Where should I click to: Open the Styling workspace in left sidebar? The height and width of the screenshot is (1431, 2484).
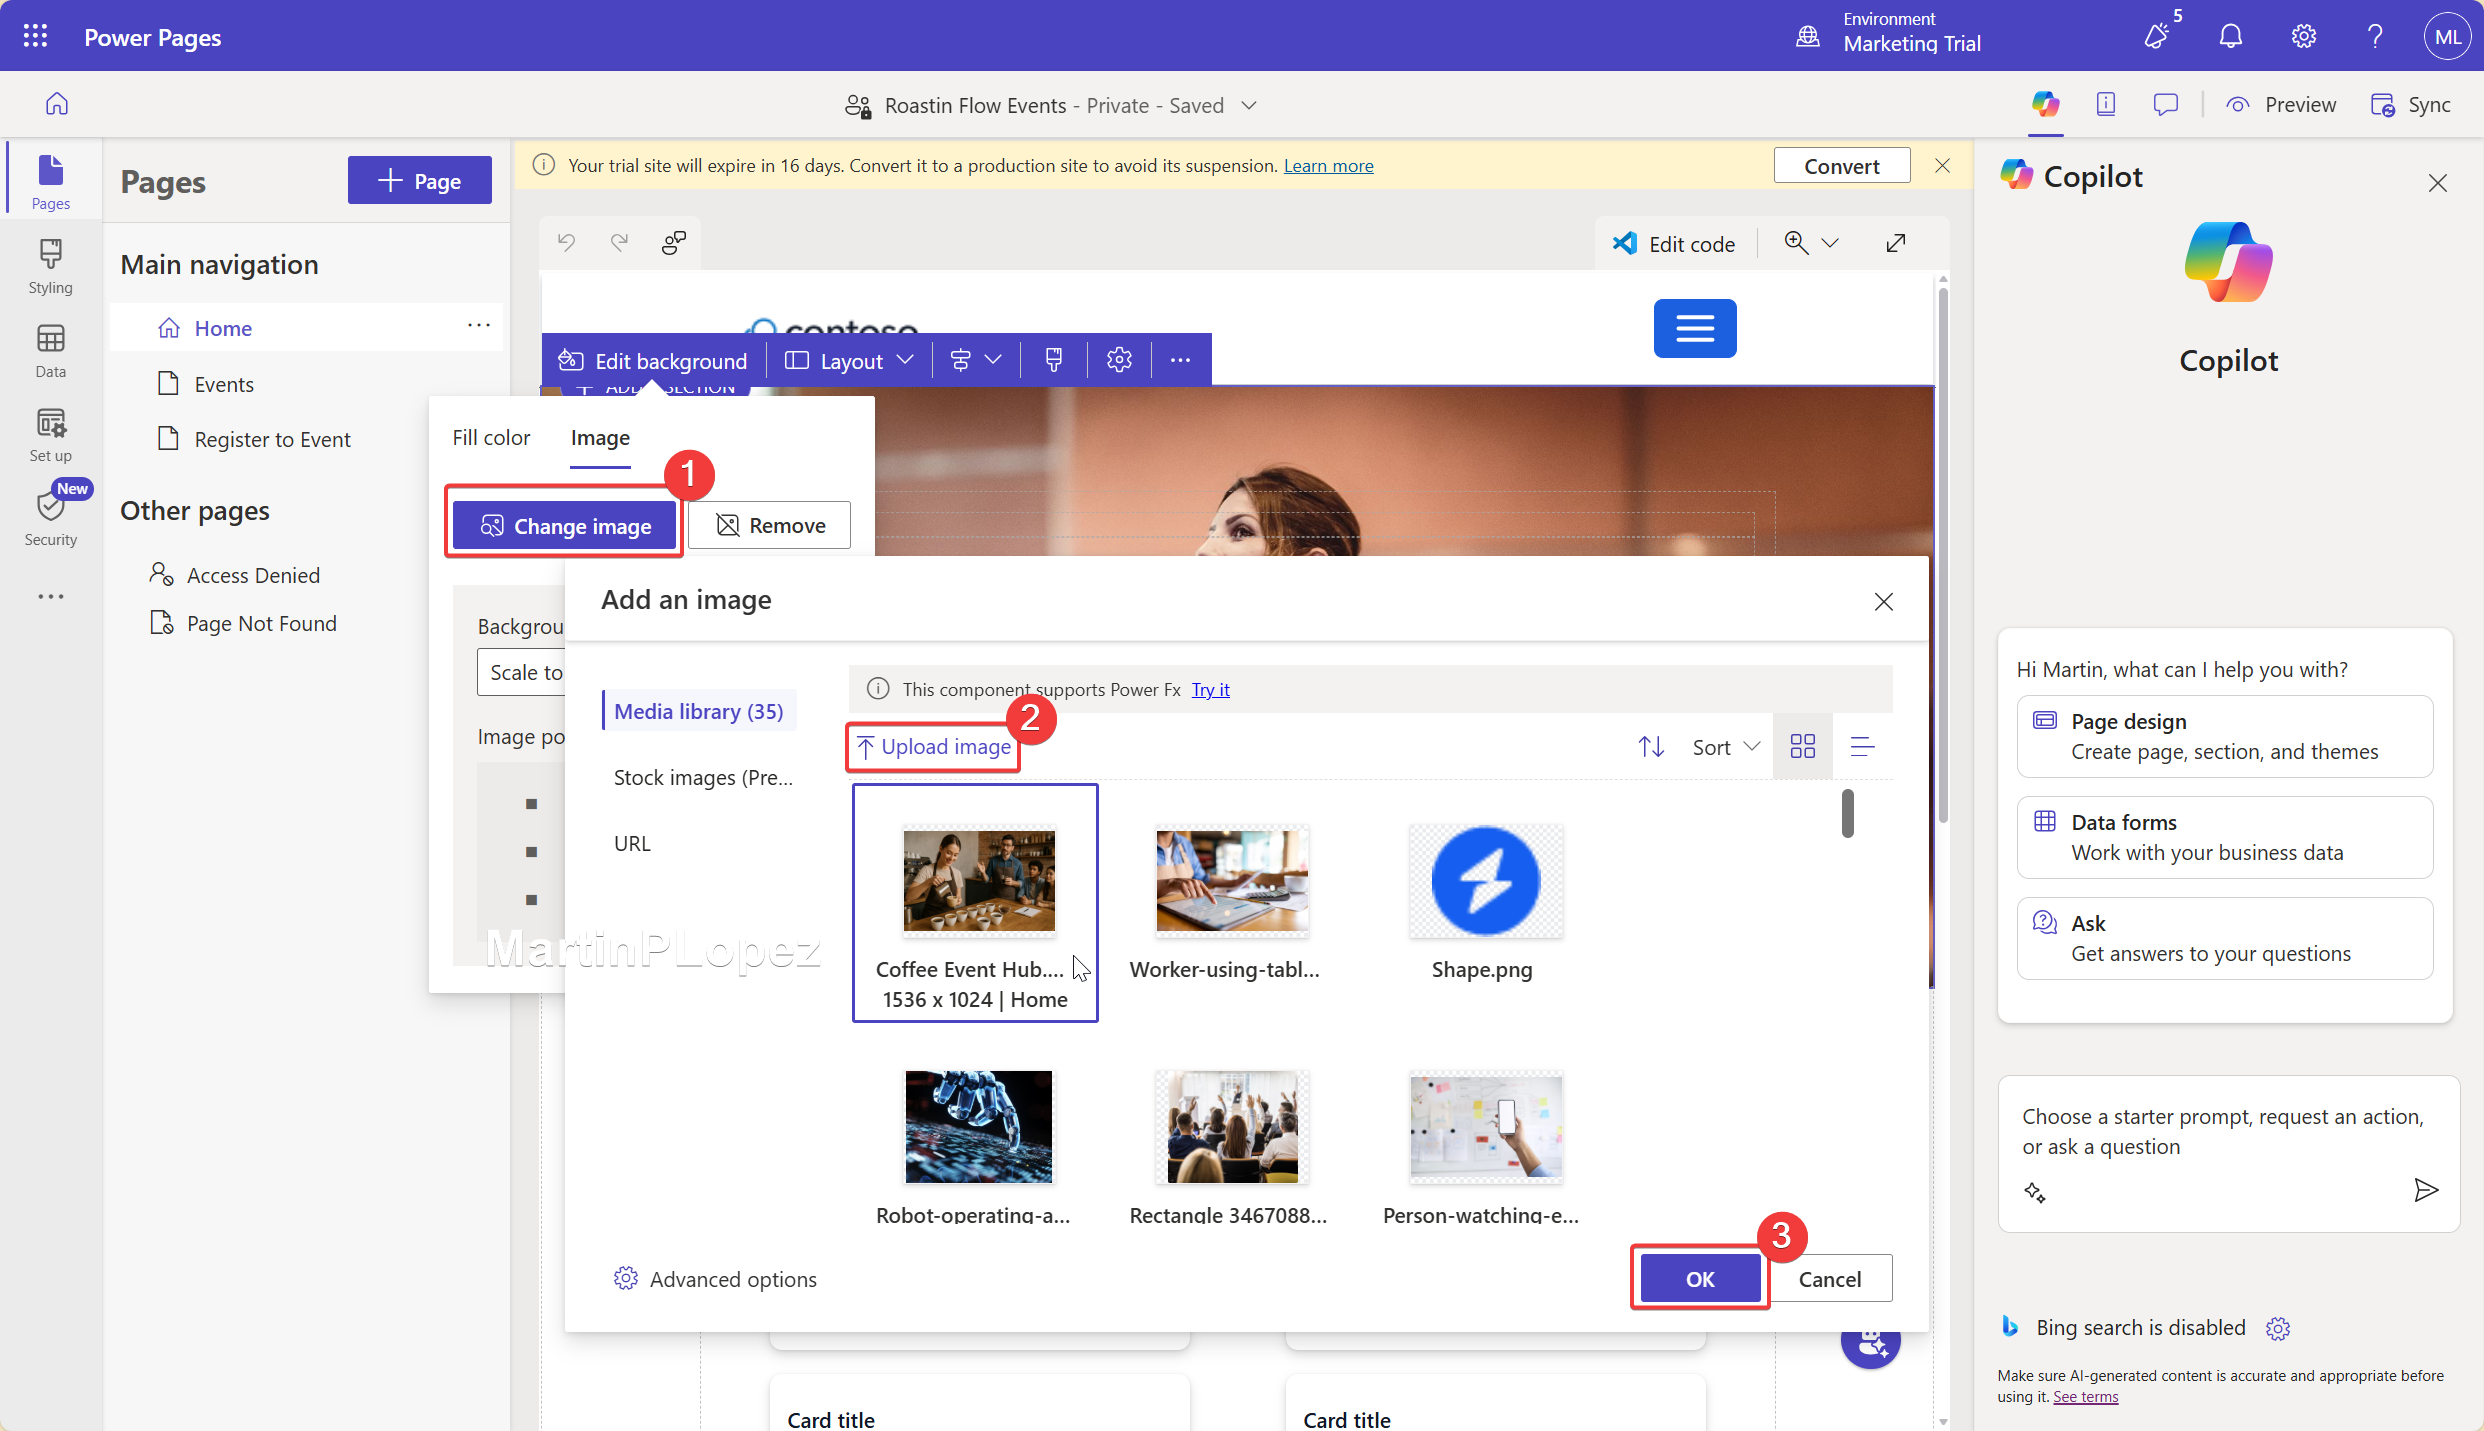pos(50,263)
